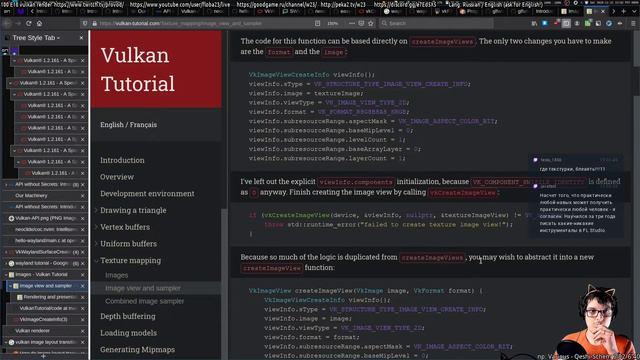Switch language to Français link
The width and height of the screenshot is (640, 360).
point(144,124)
